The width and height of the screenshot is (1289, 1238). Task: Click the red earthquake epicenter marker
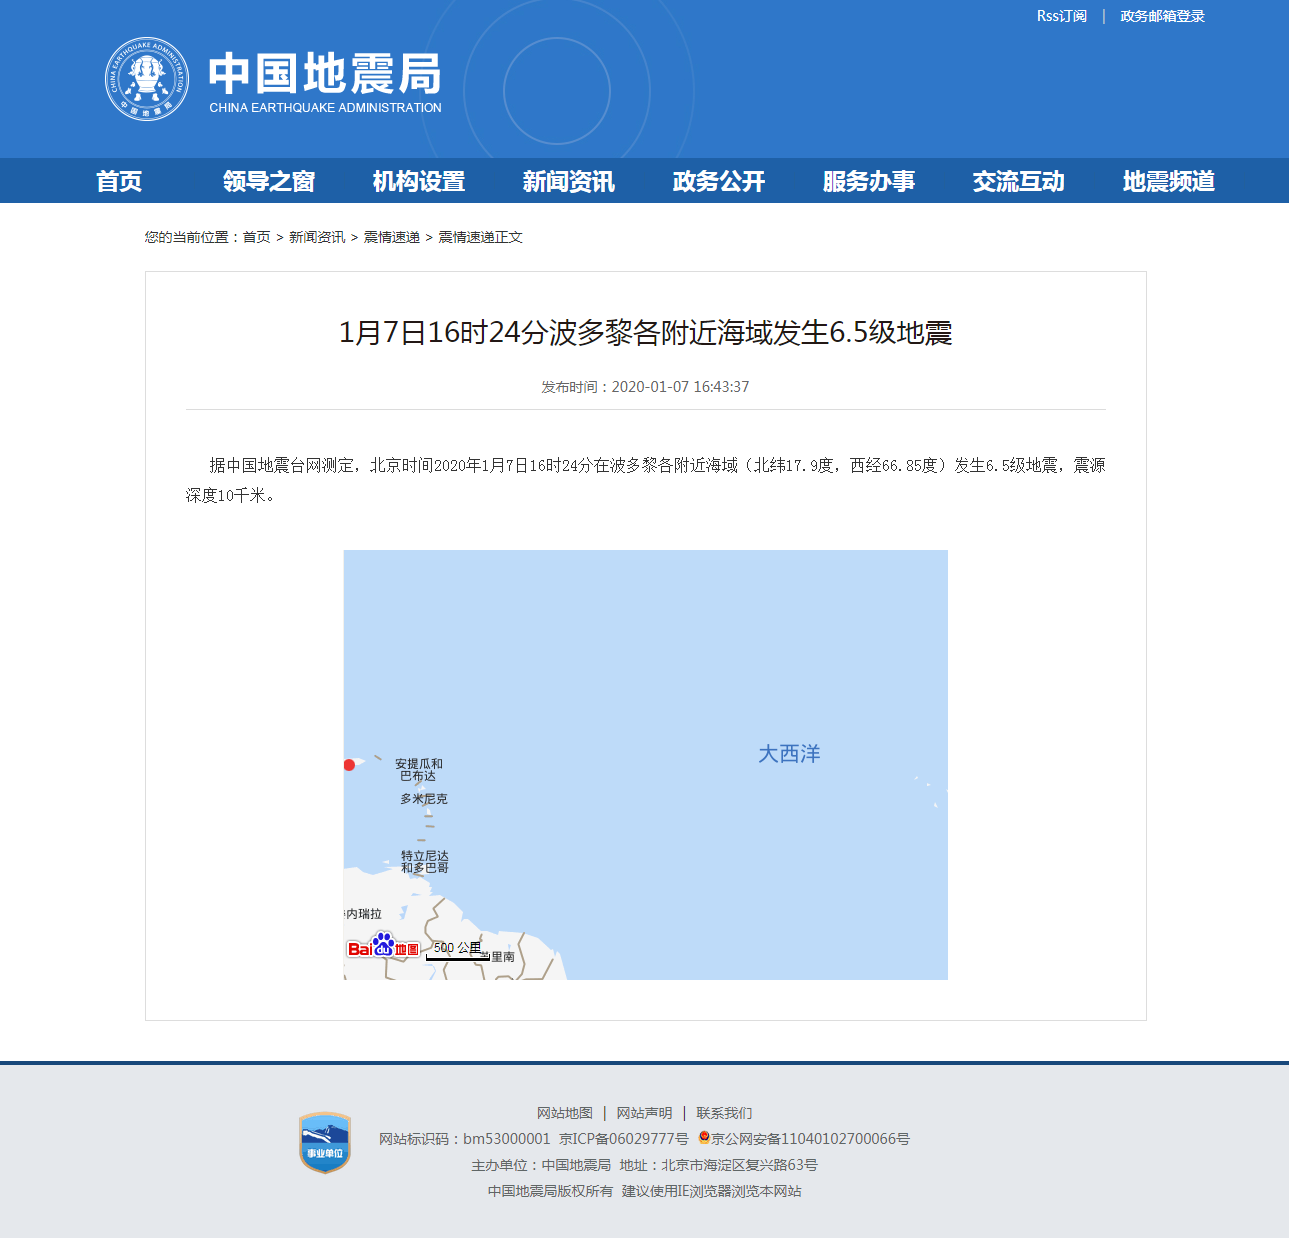[349, 765]
